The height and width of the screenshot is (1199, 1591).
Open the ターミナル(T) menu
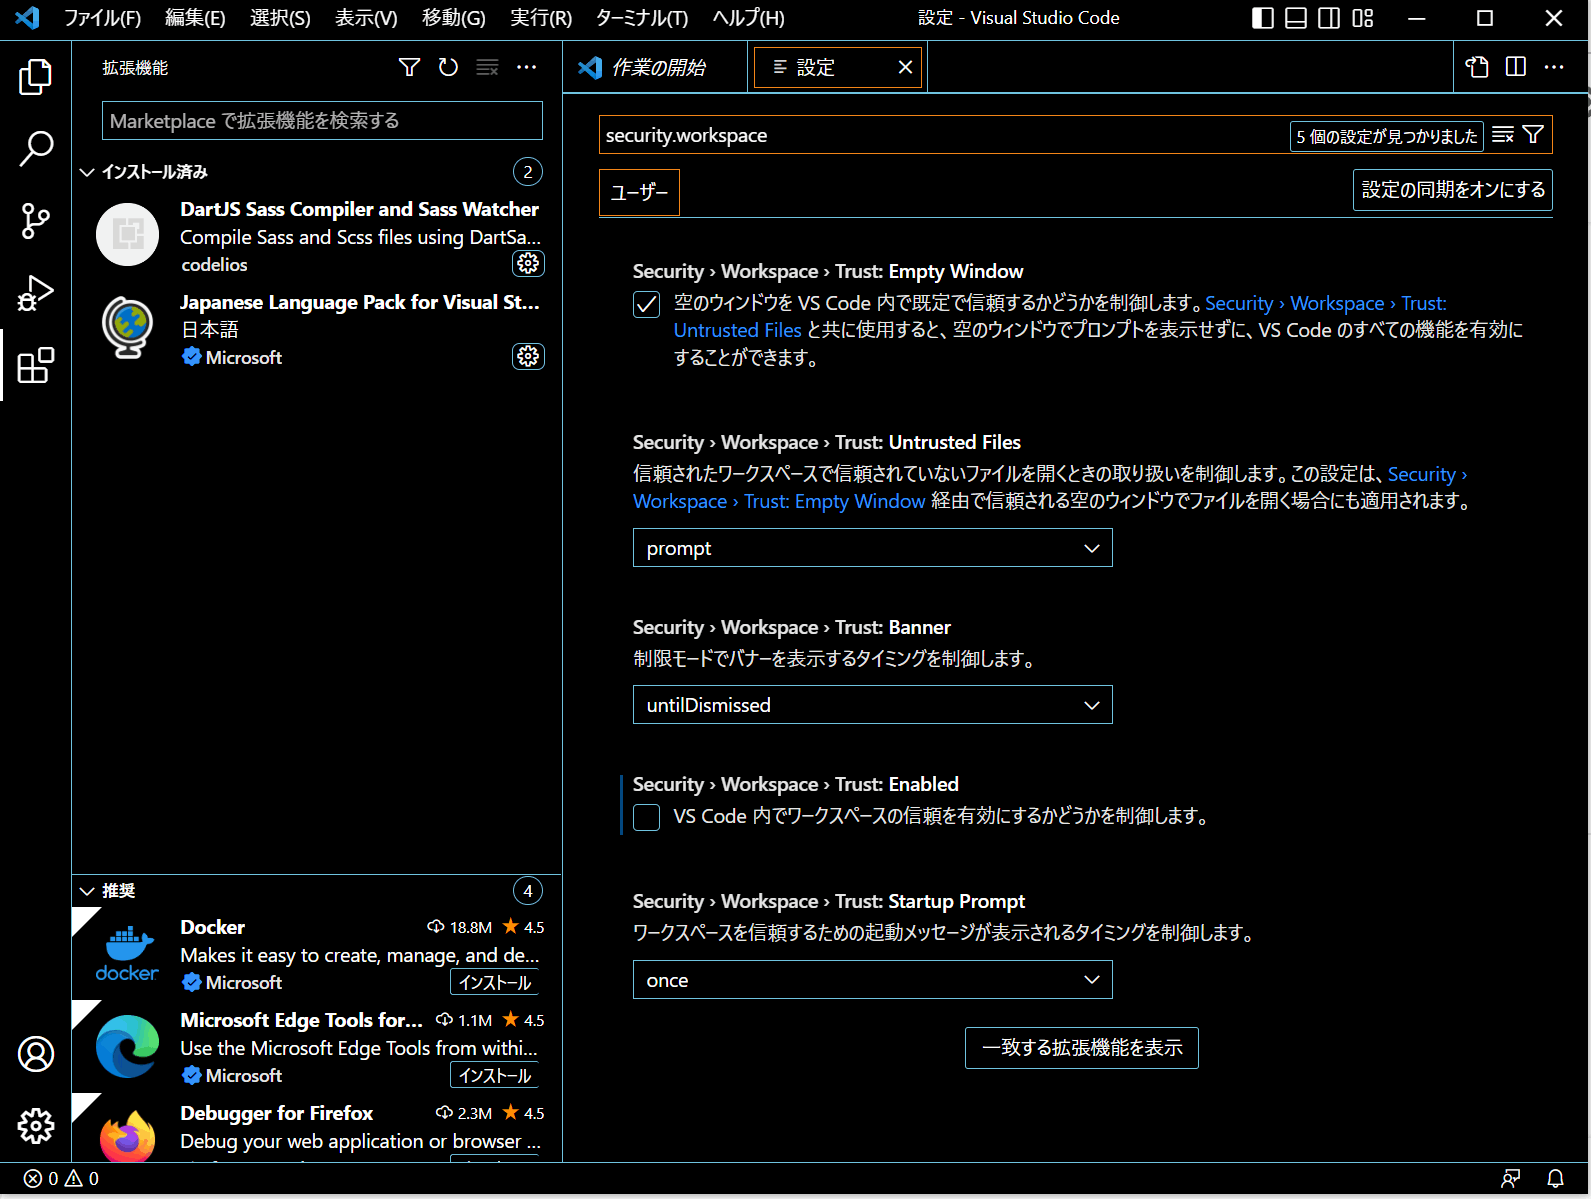click(x=642, y=18)
